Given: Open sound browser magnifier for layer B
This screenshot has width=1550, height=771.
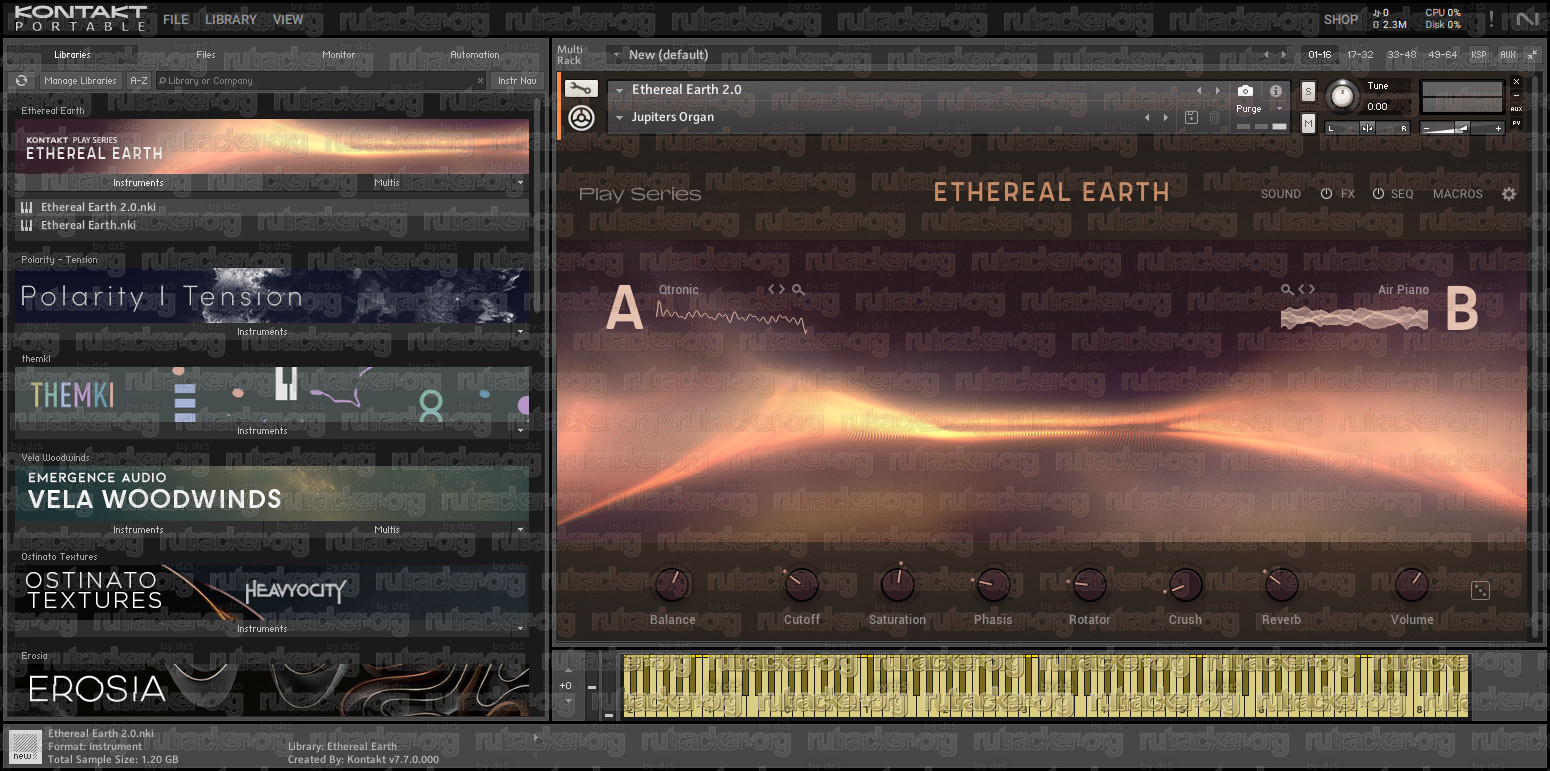Looking at the screenshot, I should click(1287, 290).
